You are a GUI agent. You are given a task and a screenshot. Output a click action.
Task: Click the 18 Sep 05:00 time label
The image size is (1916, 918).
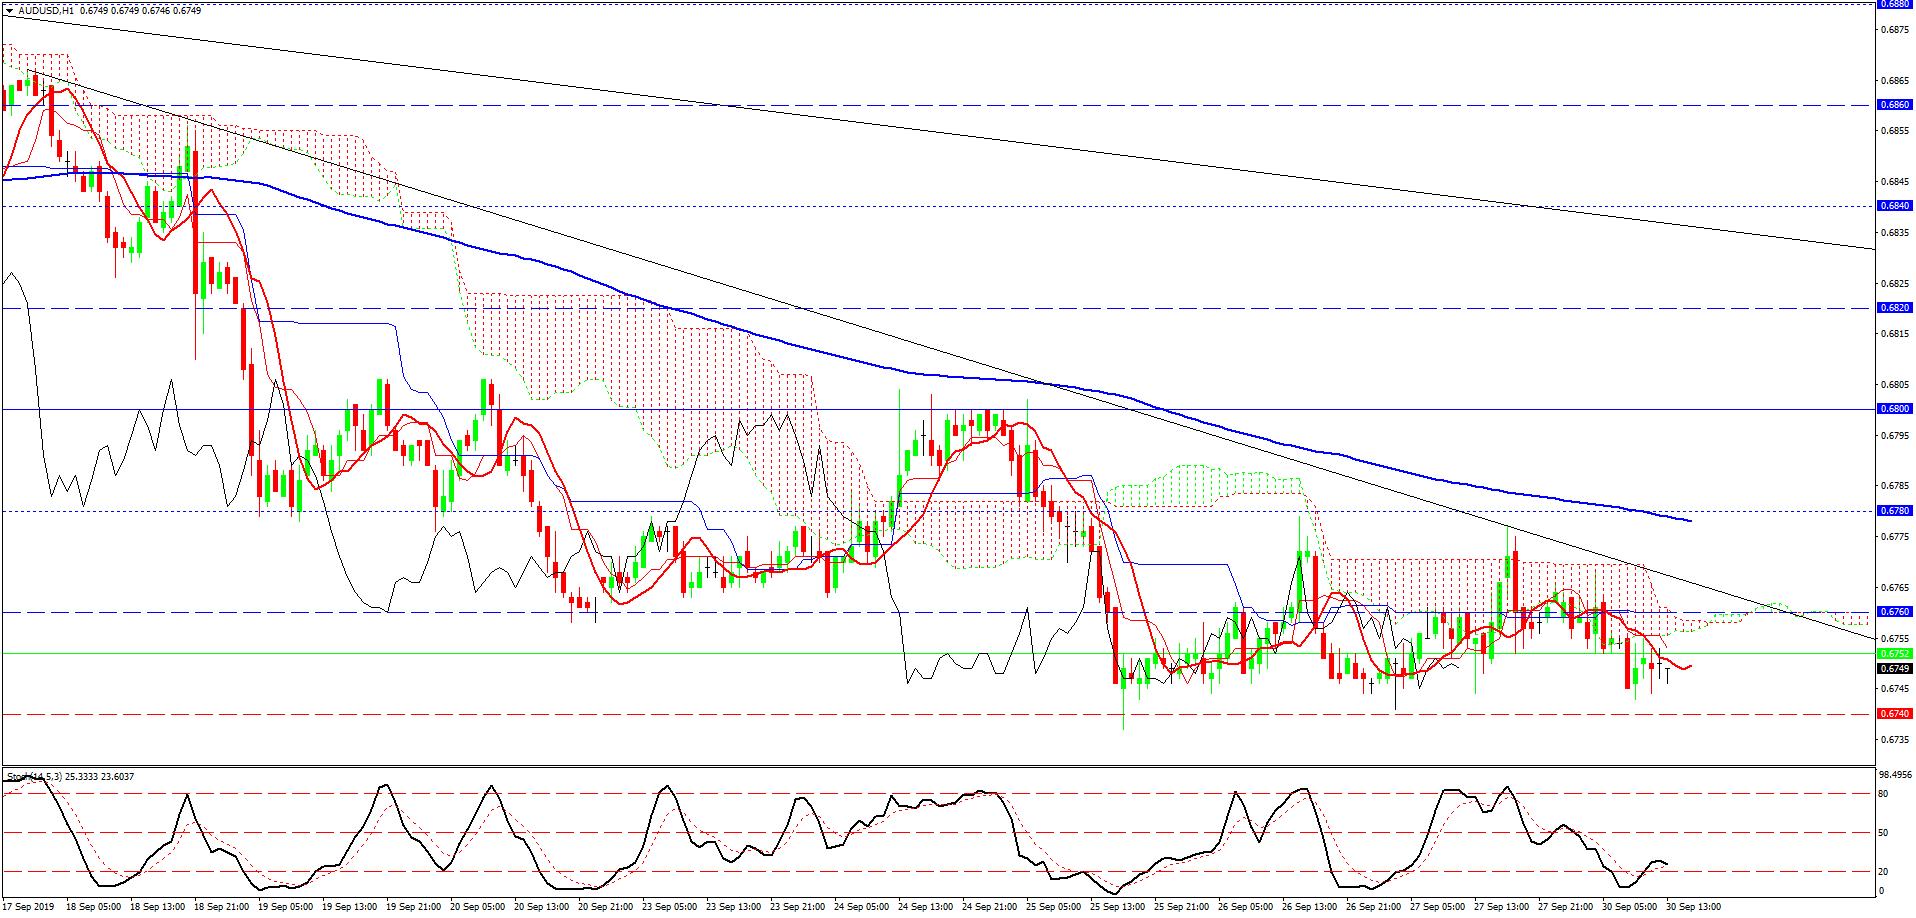coord(93,907)
